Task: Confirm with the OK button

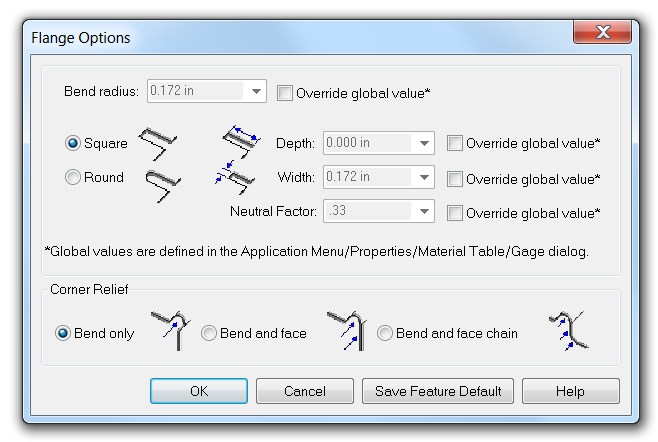Action: [199, 391]
